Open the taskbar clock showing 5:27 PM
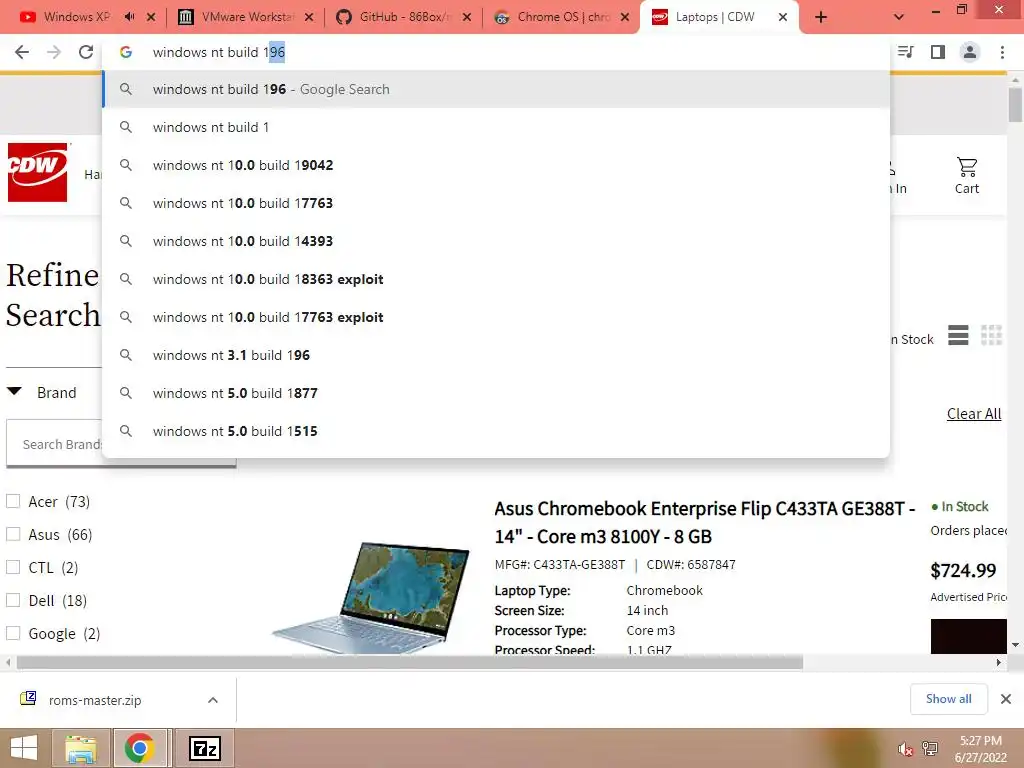The image size is (1024, 768). point(980,749)
